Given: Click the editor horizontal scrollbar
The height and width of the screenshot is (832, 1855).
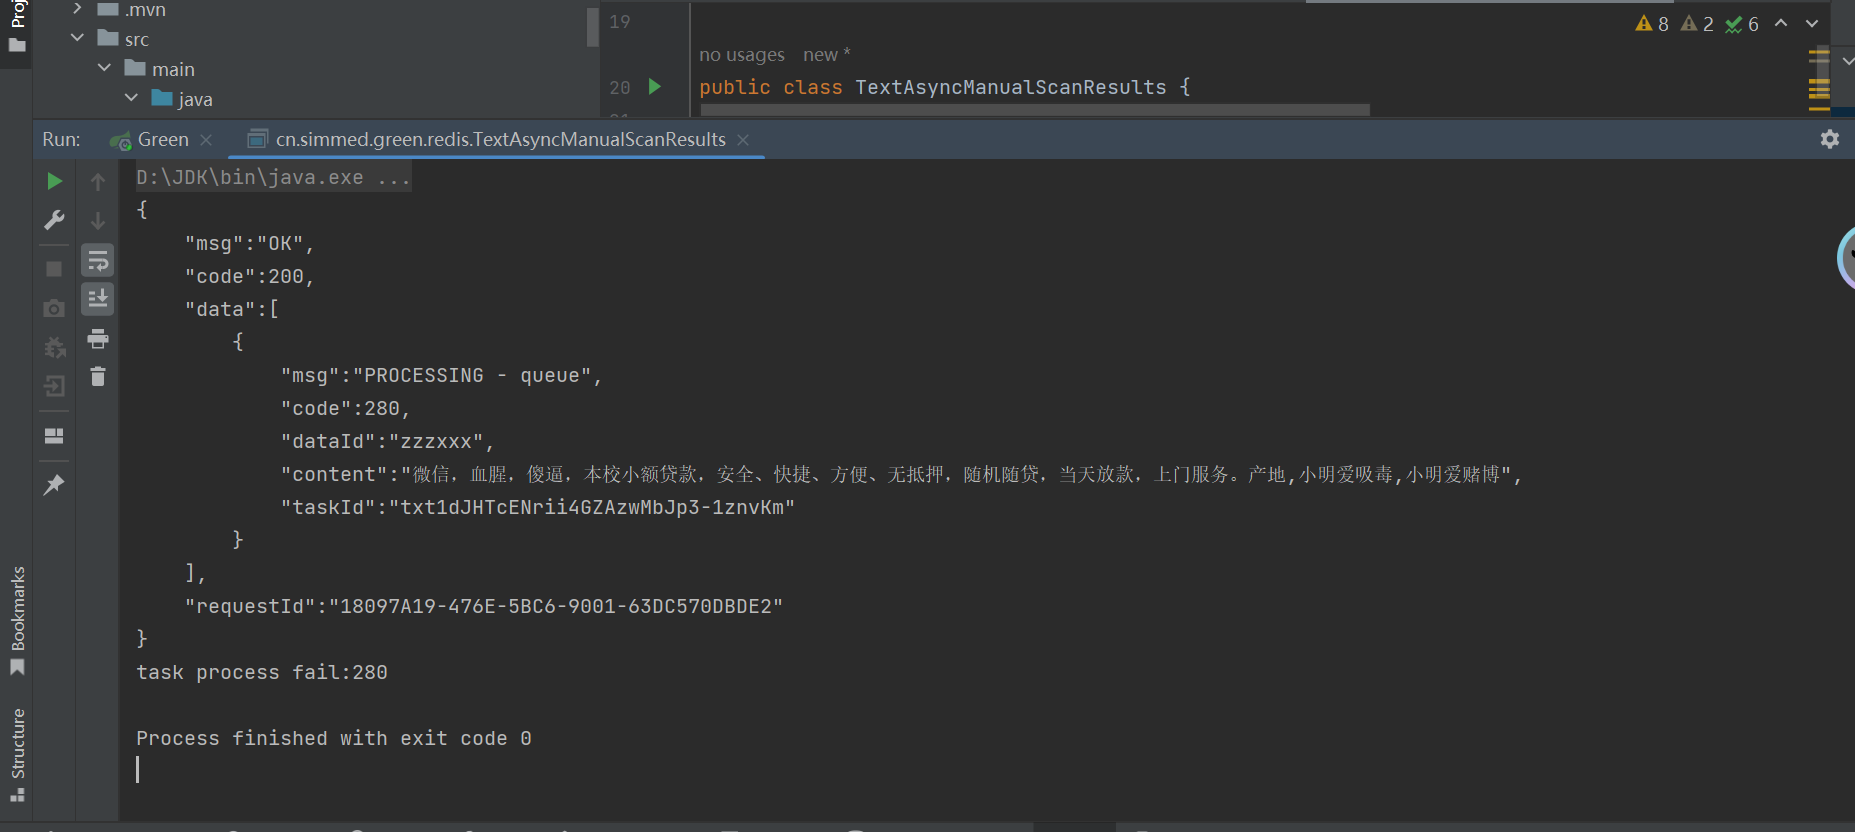Looking at the screenshot, I should coord(1035,110).
